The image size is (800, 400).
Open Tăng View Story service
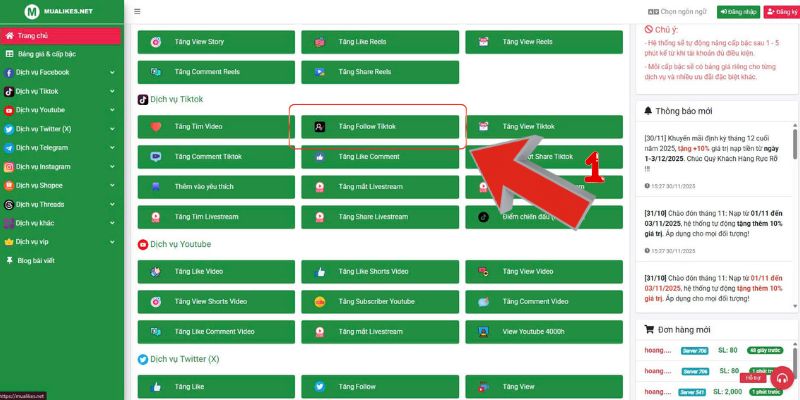[216, 42]
